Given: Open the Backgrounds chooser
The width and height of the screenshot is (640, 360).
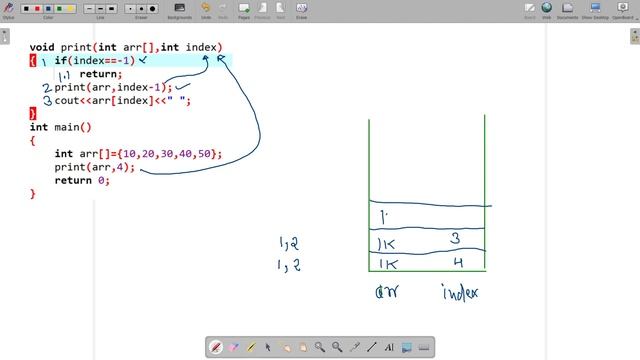Looking at the screenshot, I should 180,10.
